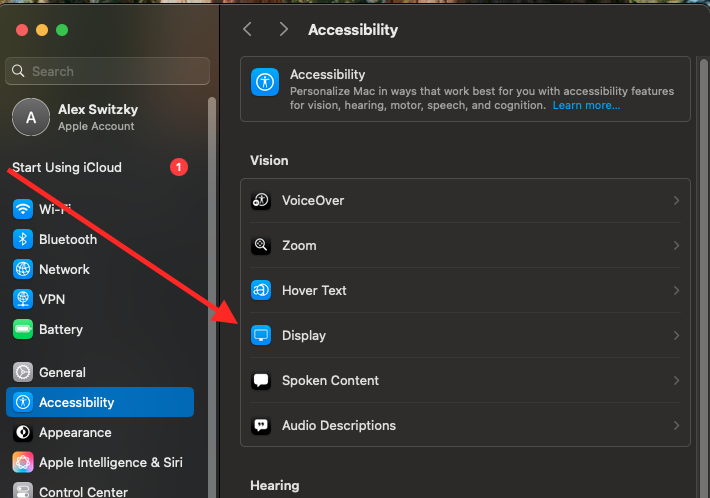
Task: Expand Audio Descriptions with its chevron
Action: 676,425
